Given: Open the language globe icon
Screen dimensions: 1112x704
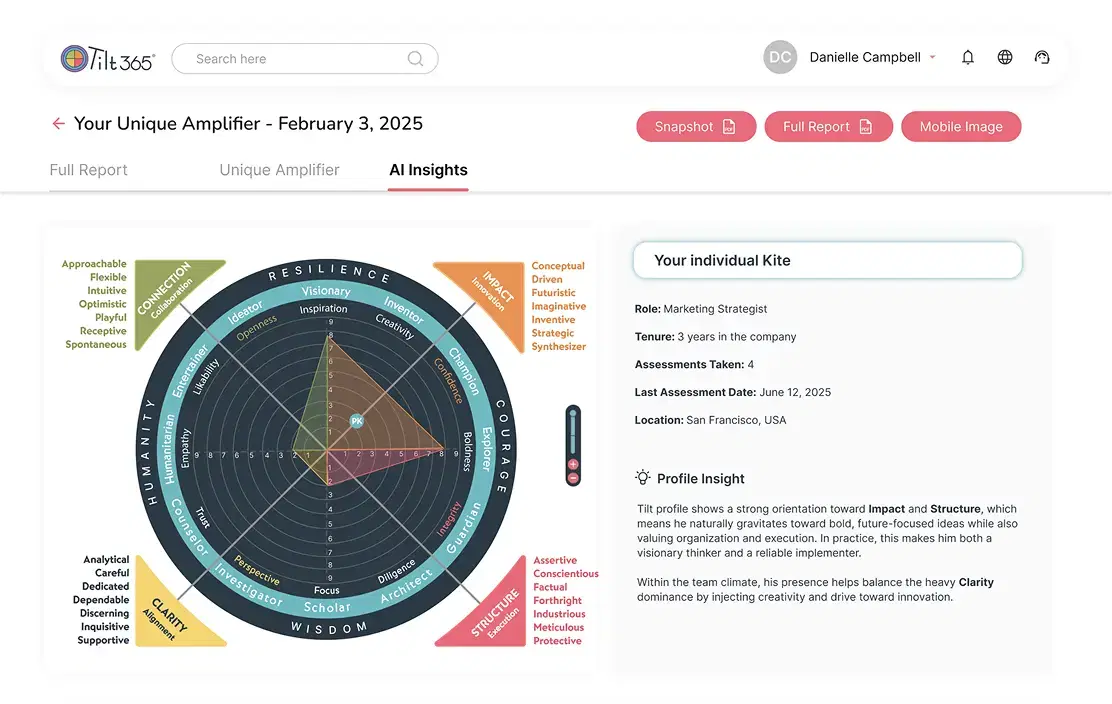Looking at the screenshot, I should [x=1005, y=57].
